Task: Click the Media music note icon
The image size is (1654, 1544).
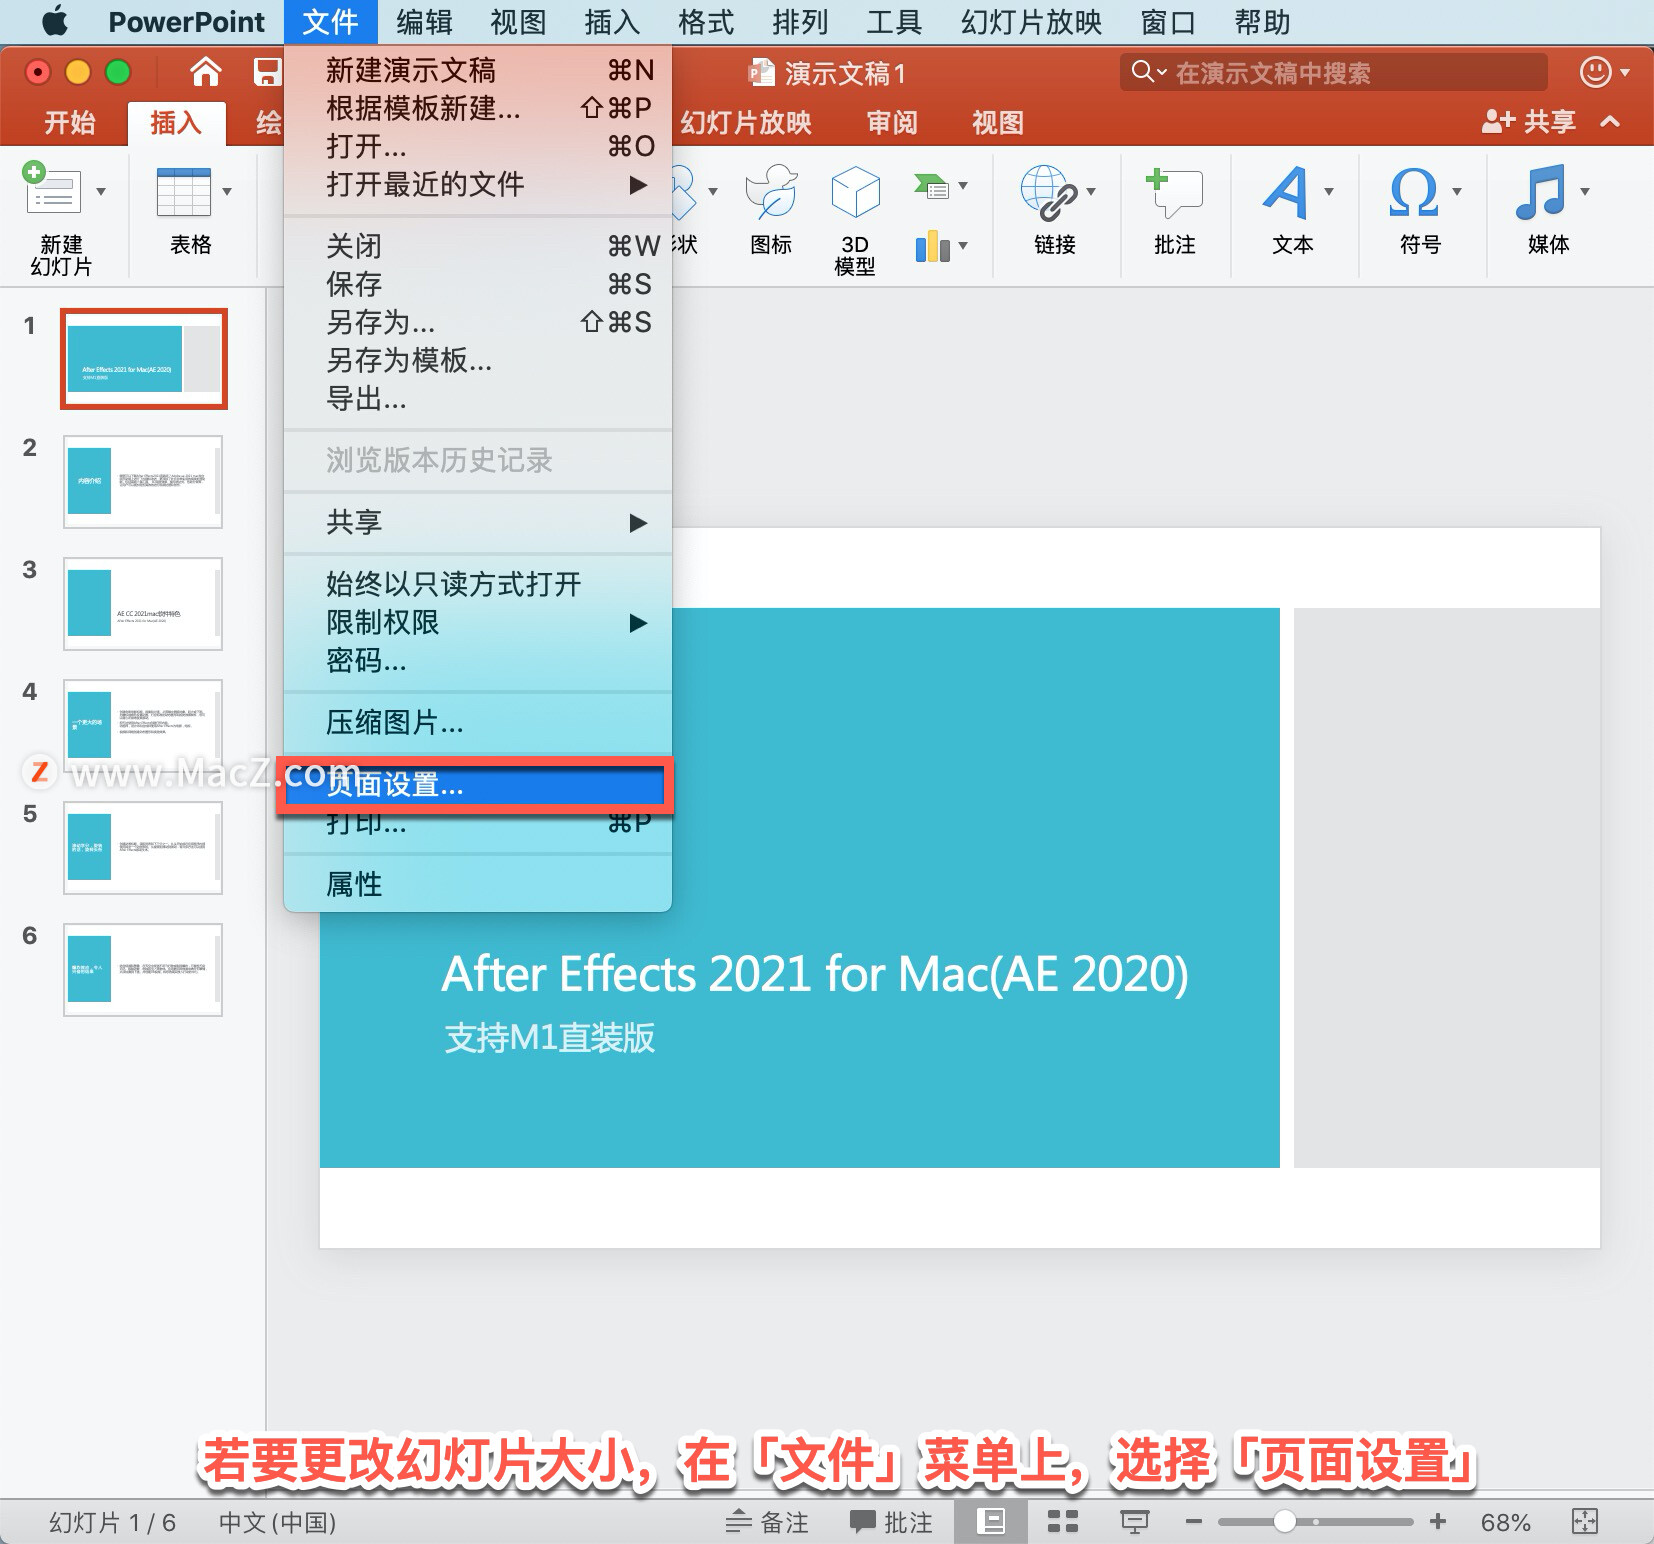Action: pos(1540,192)
